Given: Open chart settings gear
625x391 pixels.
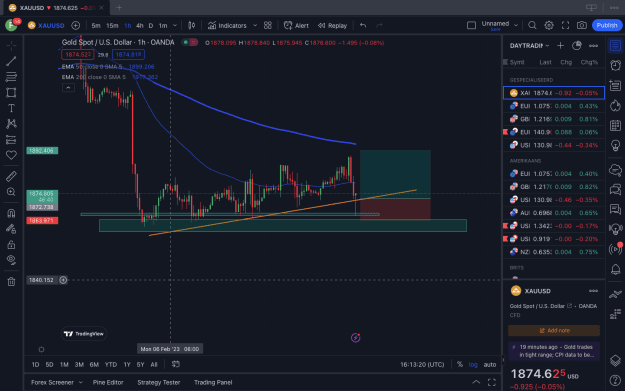Looking at the screenshot, I should 549,26.
